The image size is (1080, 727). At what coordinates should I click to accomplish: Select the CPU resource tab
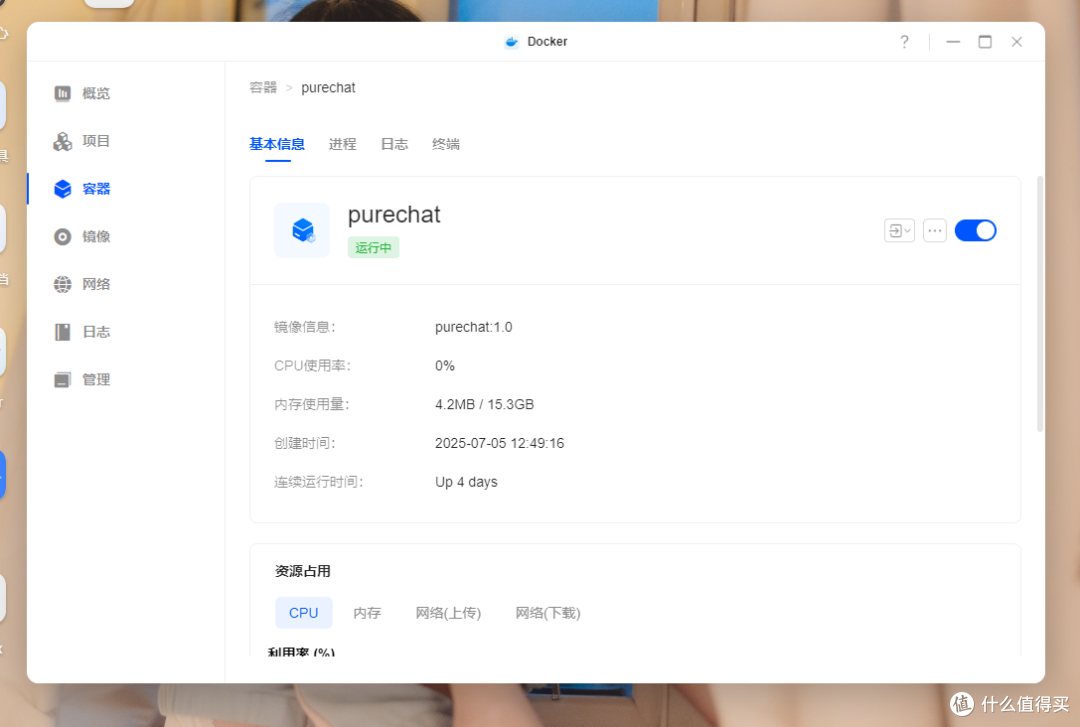[x=304, y=613]
